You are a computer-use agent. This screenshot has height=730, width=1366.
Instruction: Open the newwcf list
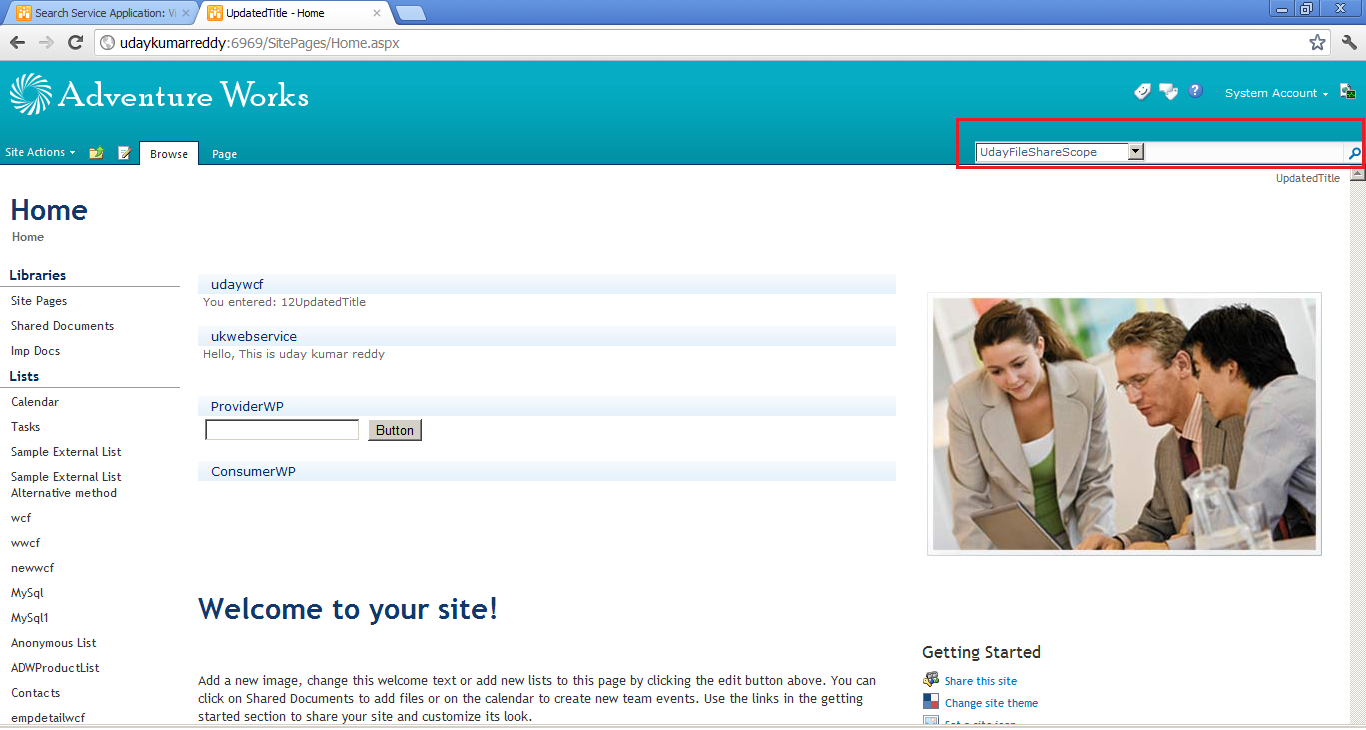coord(32,568)
